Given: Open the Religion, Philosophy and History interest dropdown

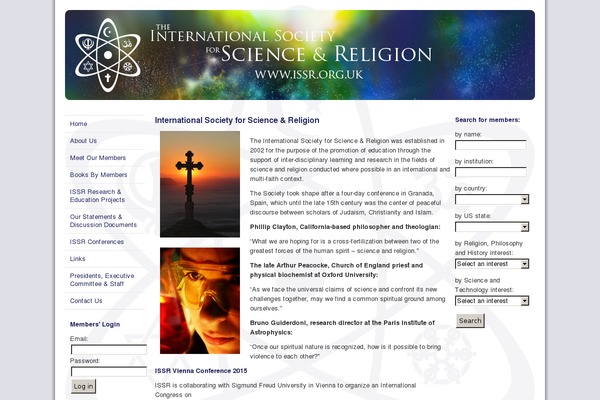Looking at the screenshot, I should tap(492, 264).
